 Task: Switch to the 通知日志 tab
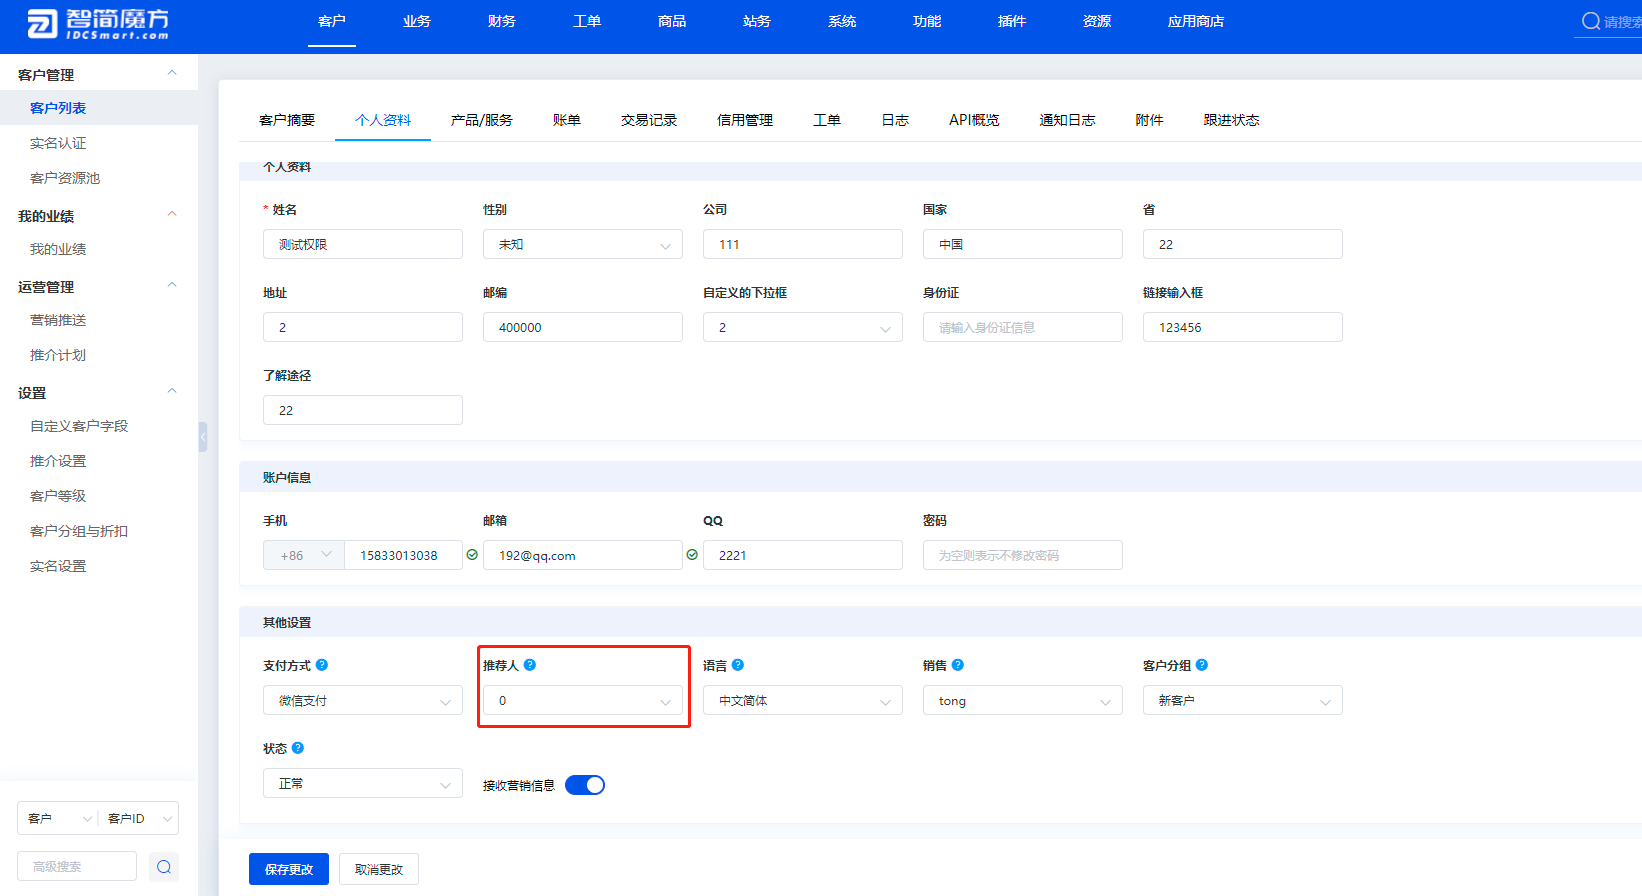[1067, 120]
